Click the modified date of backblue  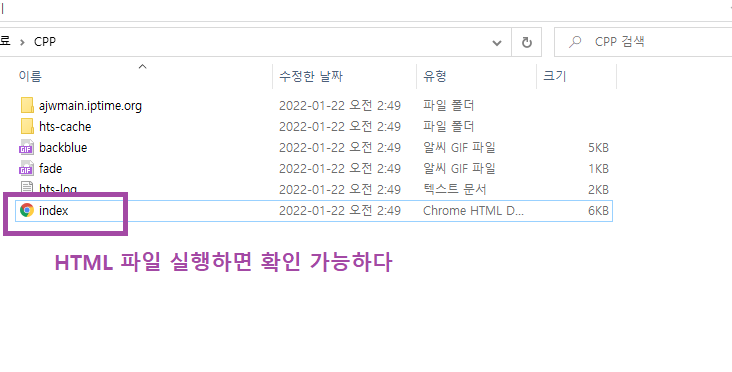click(340, 148)
